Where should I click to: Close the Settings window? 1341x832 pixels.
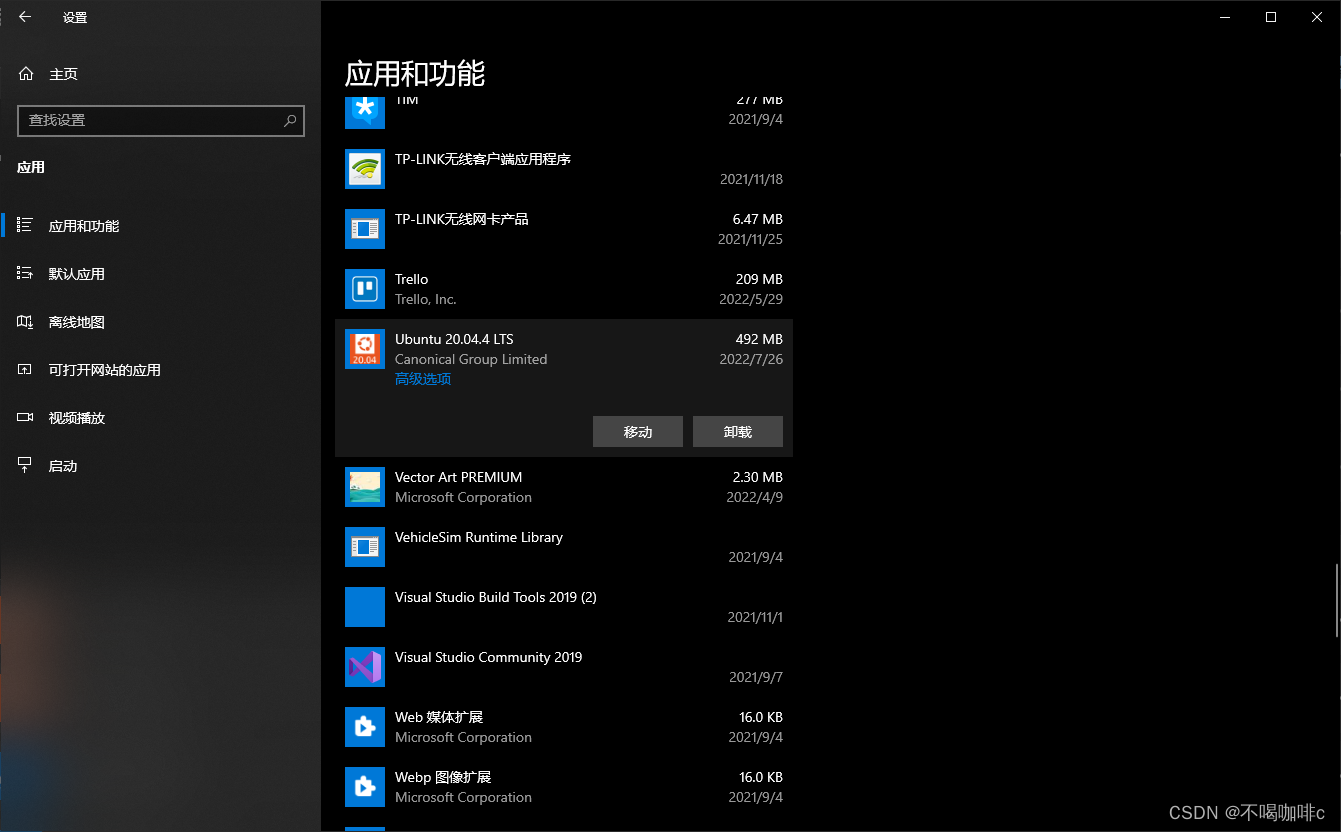click(x=1317, y=17)
